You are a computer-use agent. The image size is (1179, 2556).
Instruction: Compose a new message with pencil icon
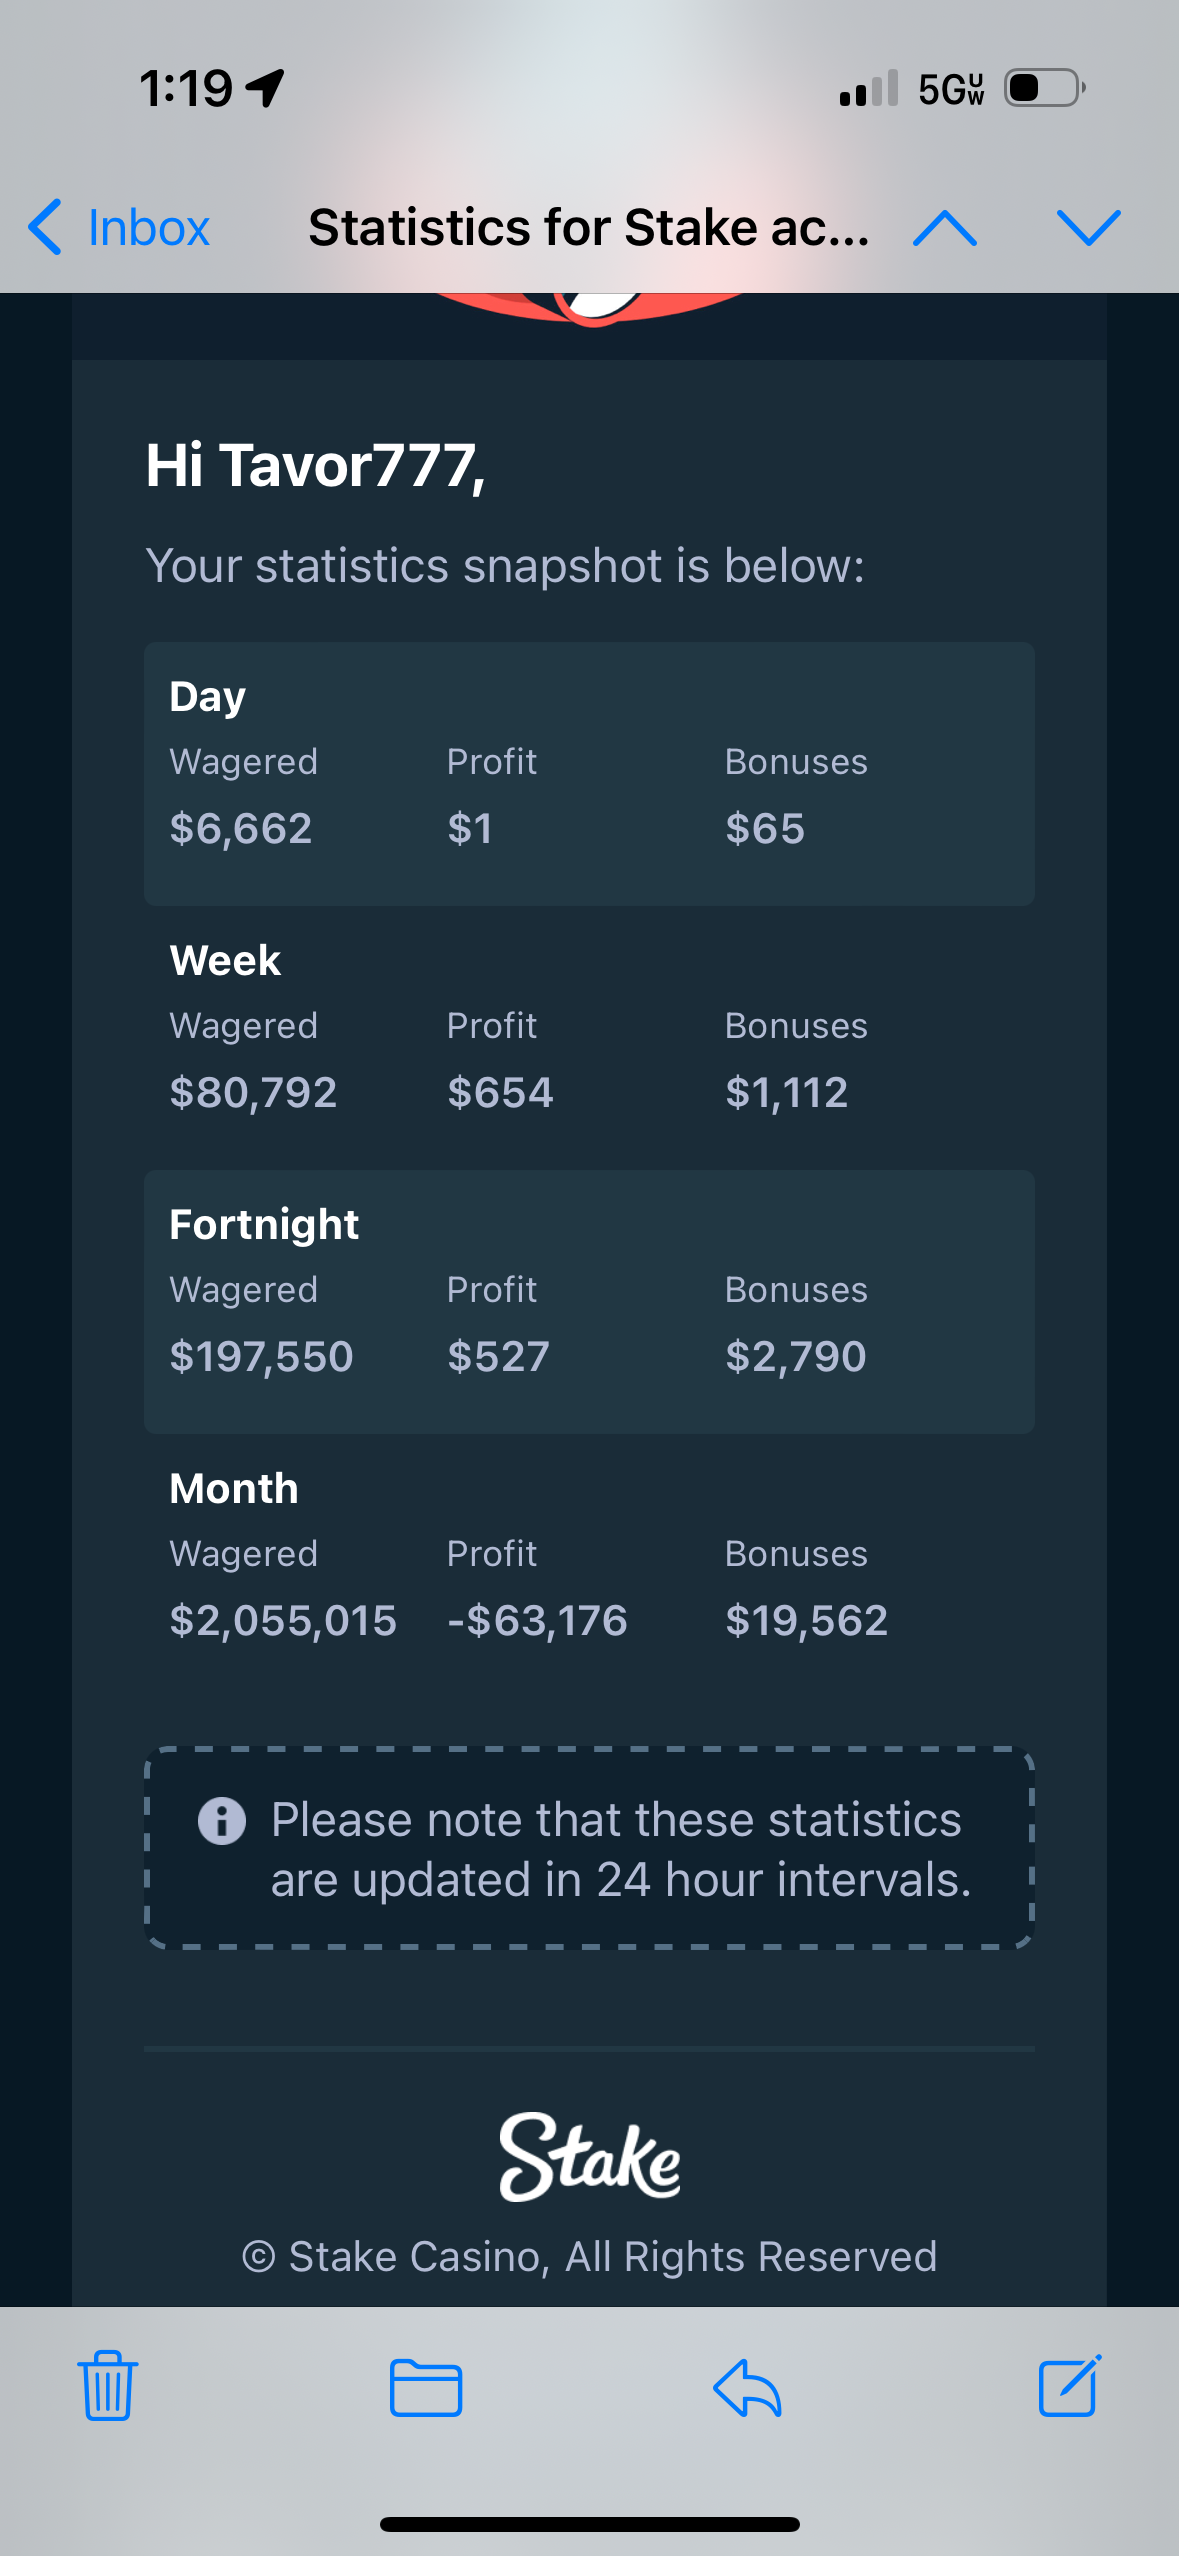point(1069,2385)
